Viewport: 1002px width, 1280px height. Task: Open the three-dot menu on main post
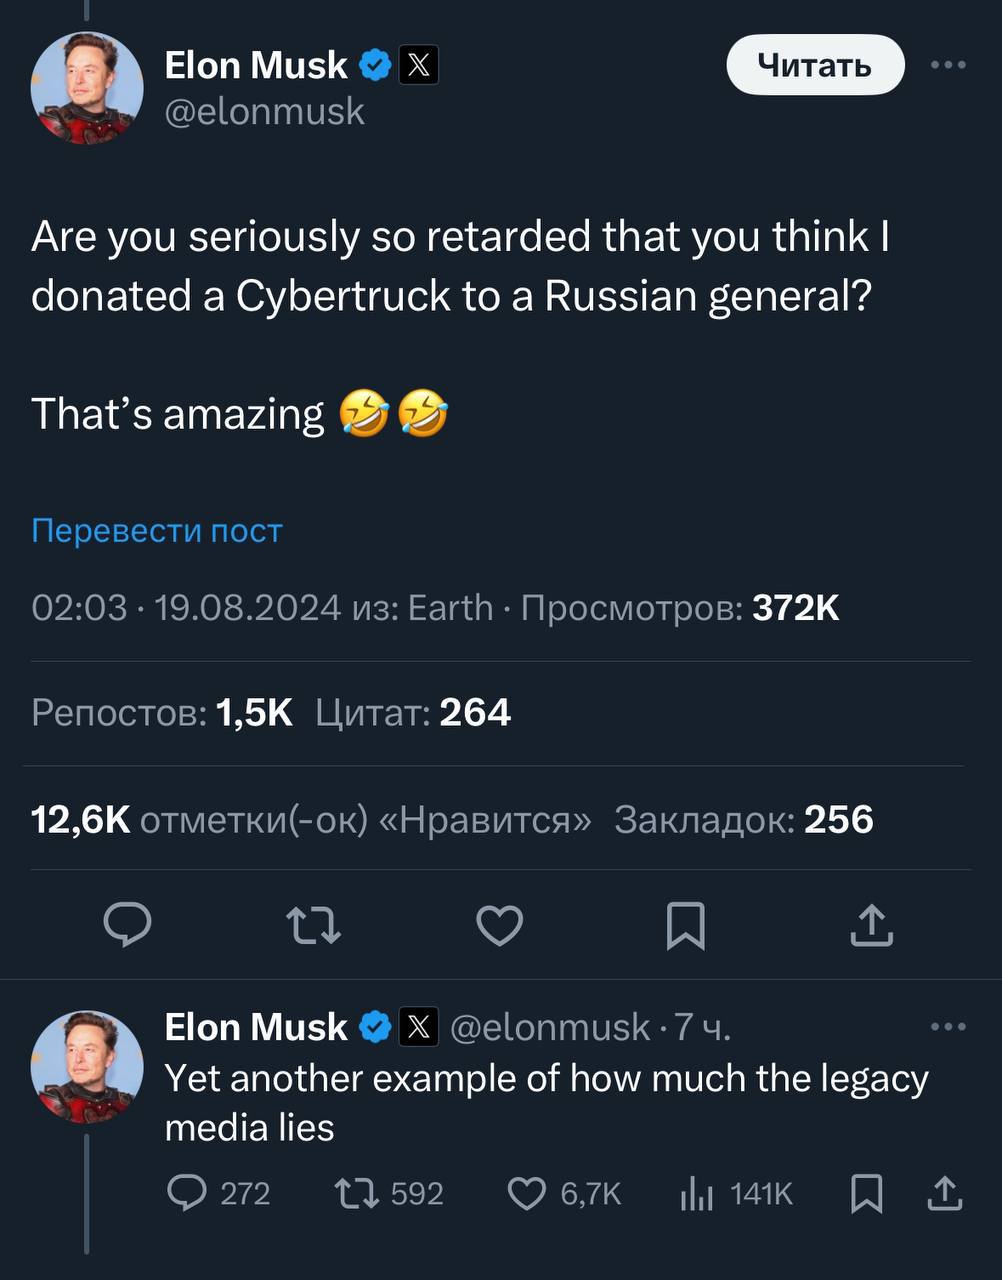pos(947,66)
